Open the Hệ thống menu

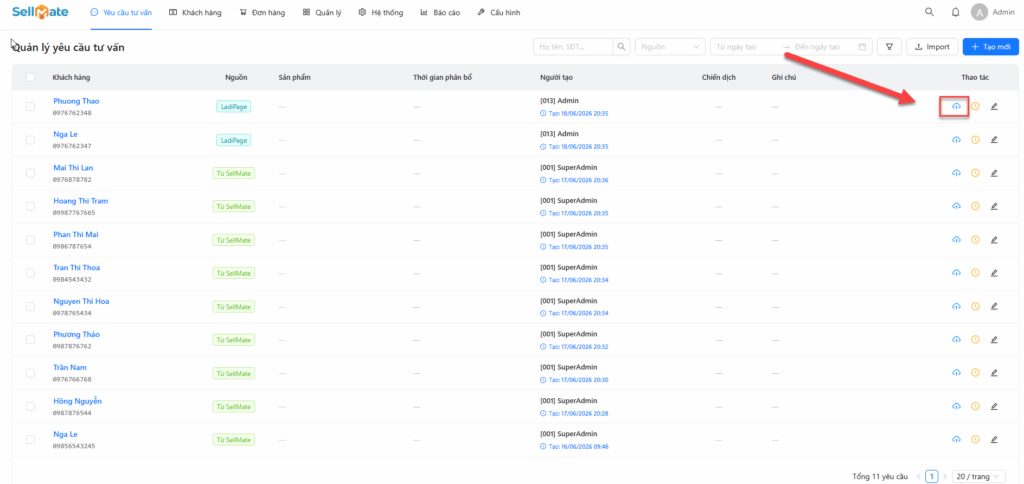381,12
